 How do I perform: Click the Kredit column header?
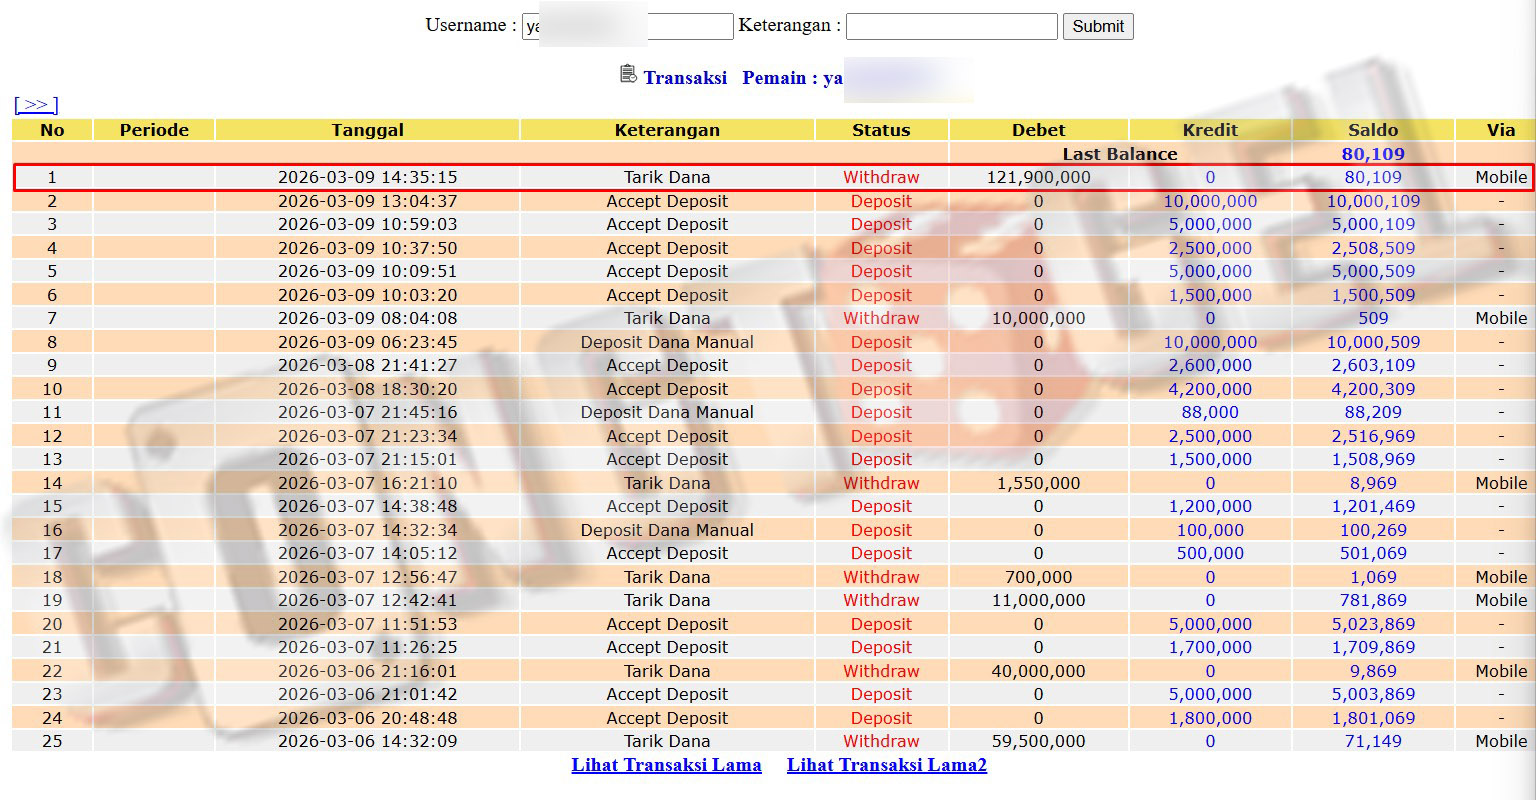coord(1209,130)
